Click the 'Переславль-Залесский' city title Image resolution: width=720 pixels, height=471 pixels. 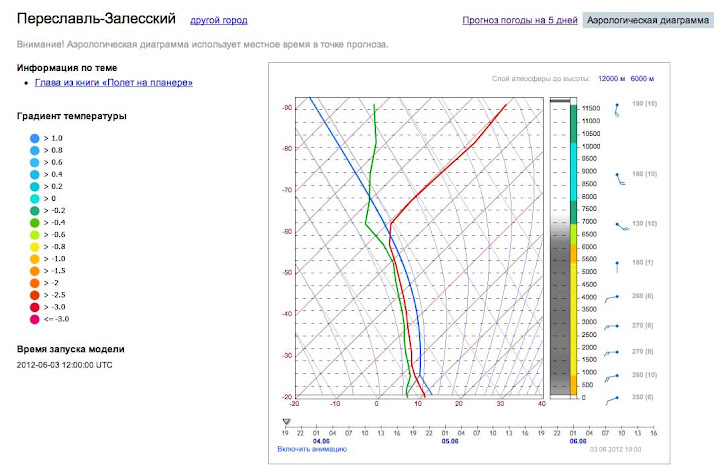click(96, 19)
